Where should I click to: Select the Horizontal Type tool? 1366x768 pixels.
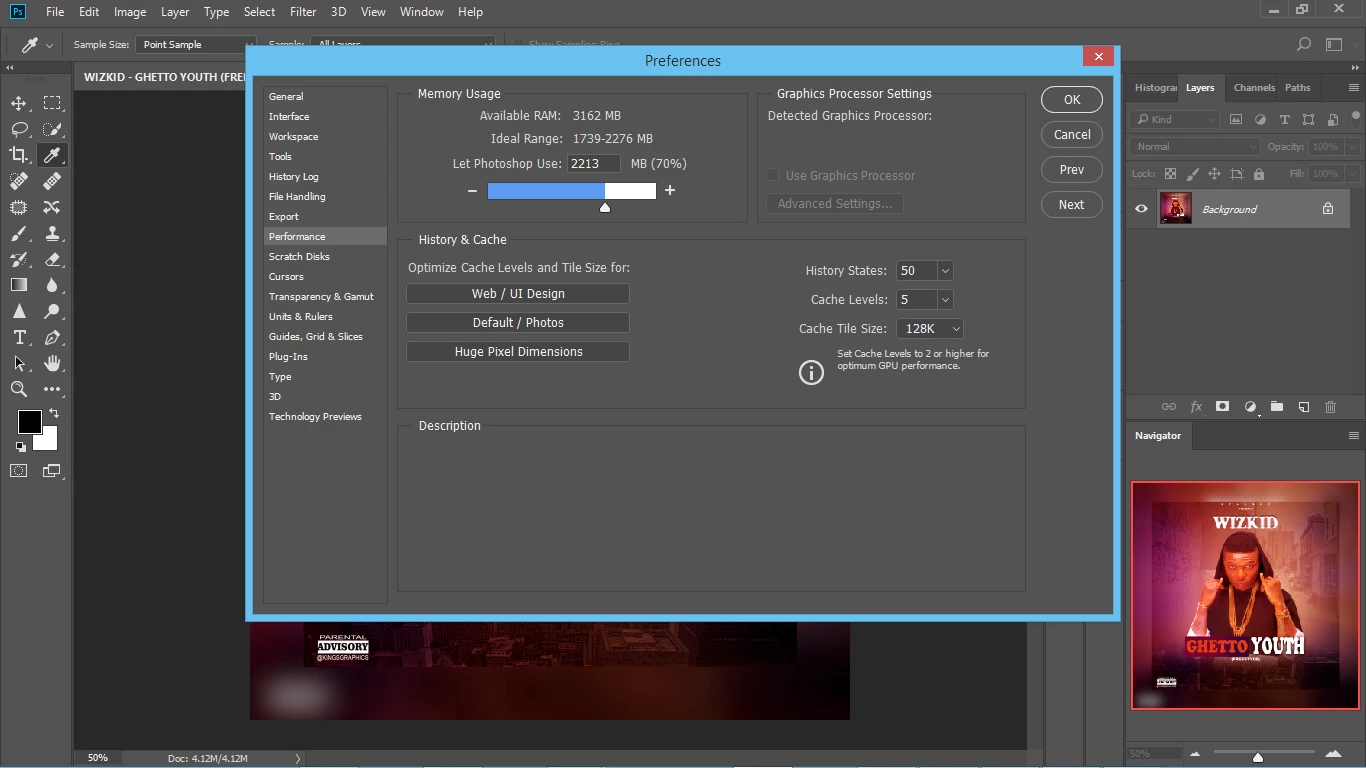tap(19, 337)
